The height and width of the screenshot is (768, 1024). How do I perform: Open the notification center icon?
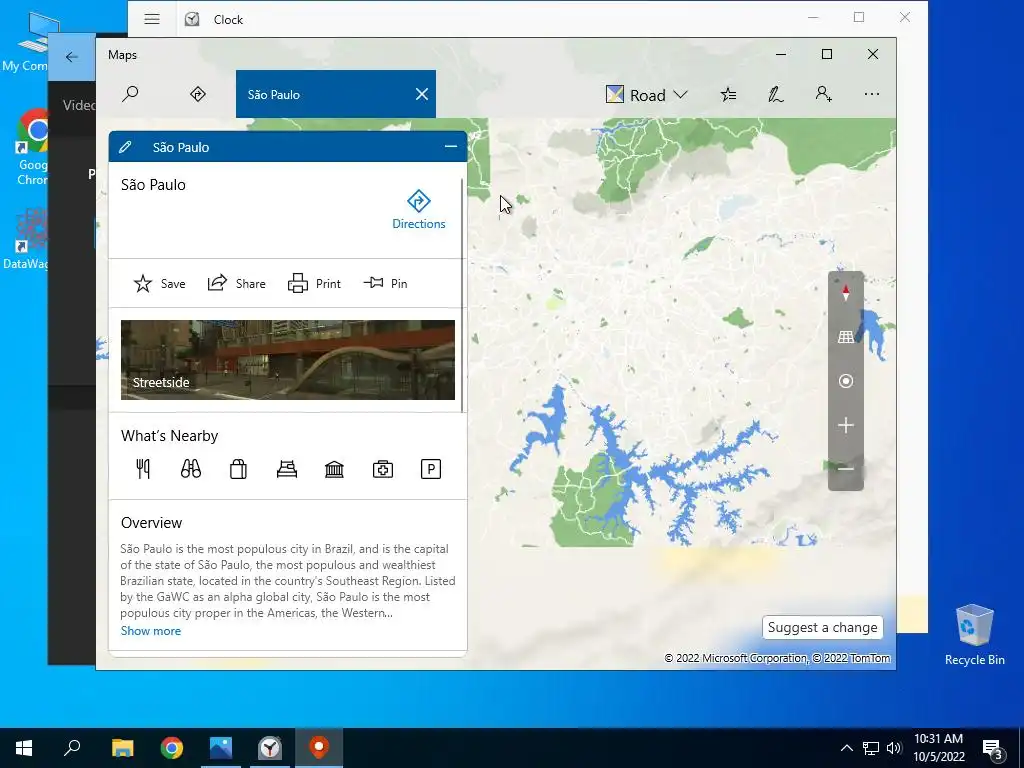pyautogui.click(x=993, y=748)
